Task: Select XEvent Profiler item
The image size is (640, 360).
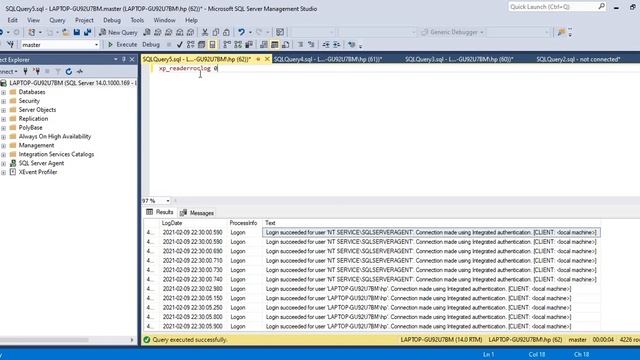Action: coord(33,172)
